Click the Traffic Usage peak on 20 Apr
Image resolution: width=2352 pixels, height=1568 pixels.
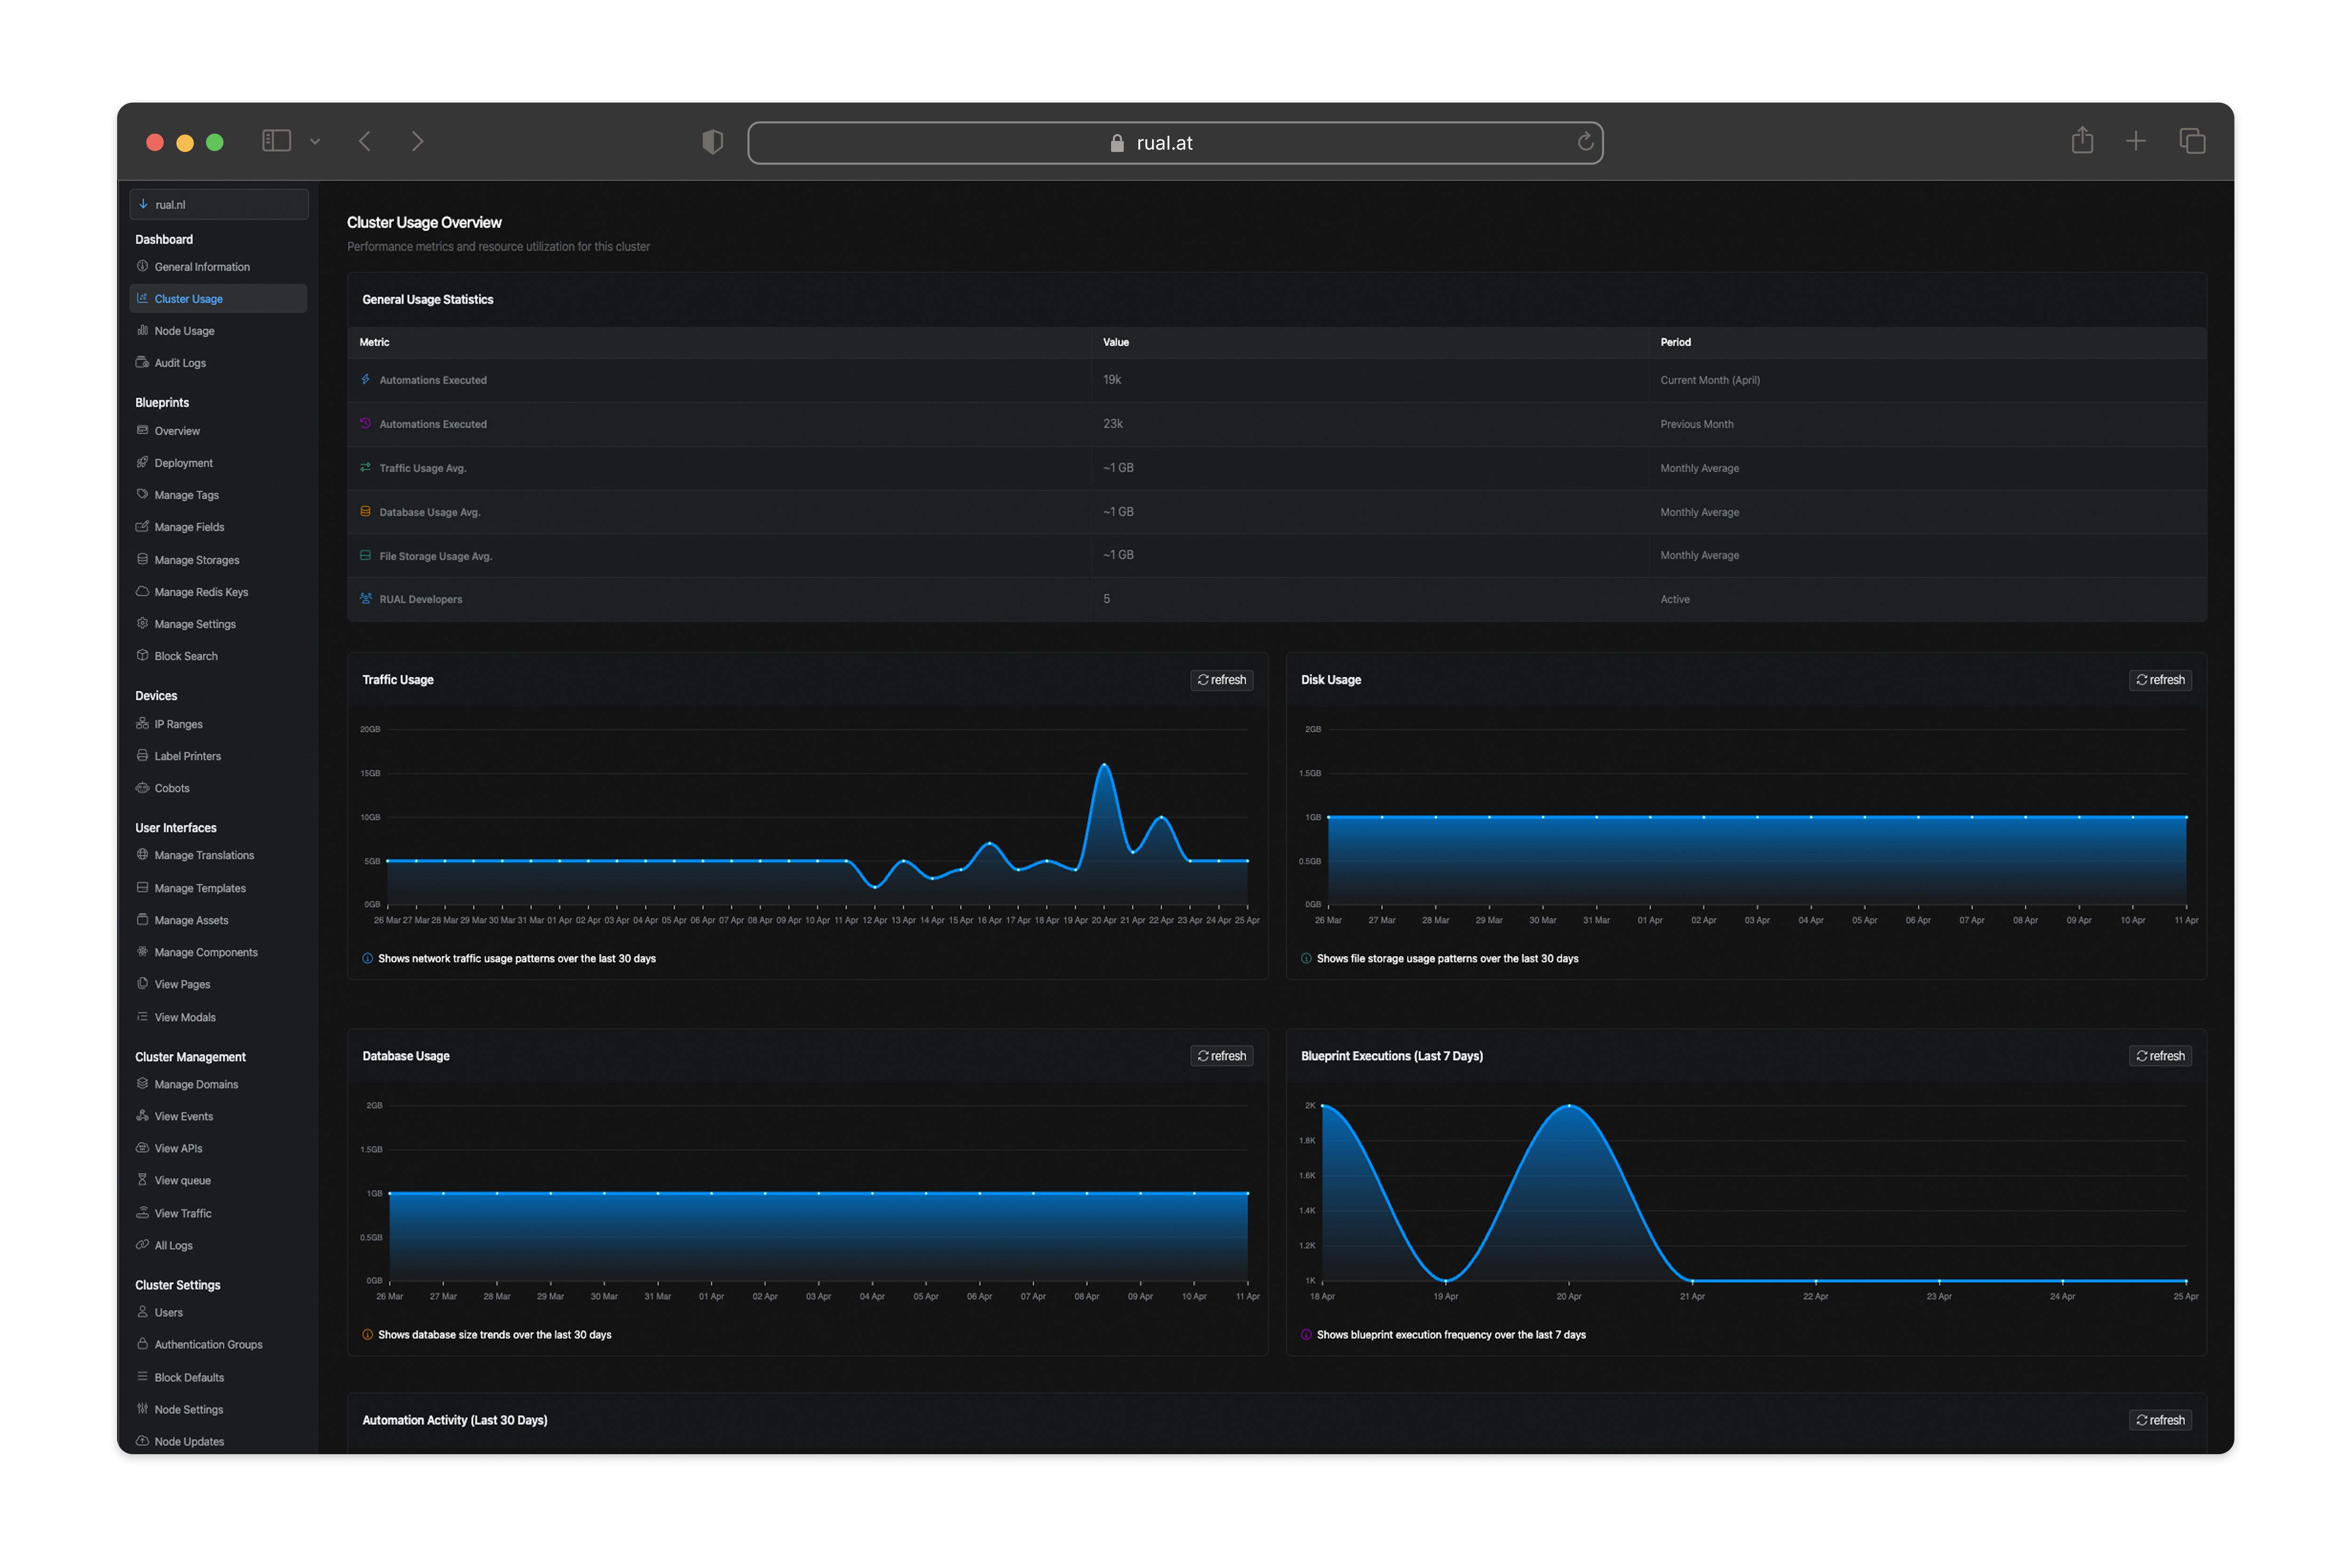(1104, 765)
